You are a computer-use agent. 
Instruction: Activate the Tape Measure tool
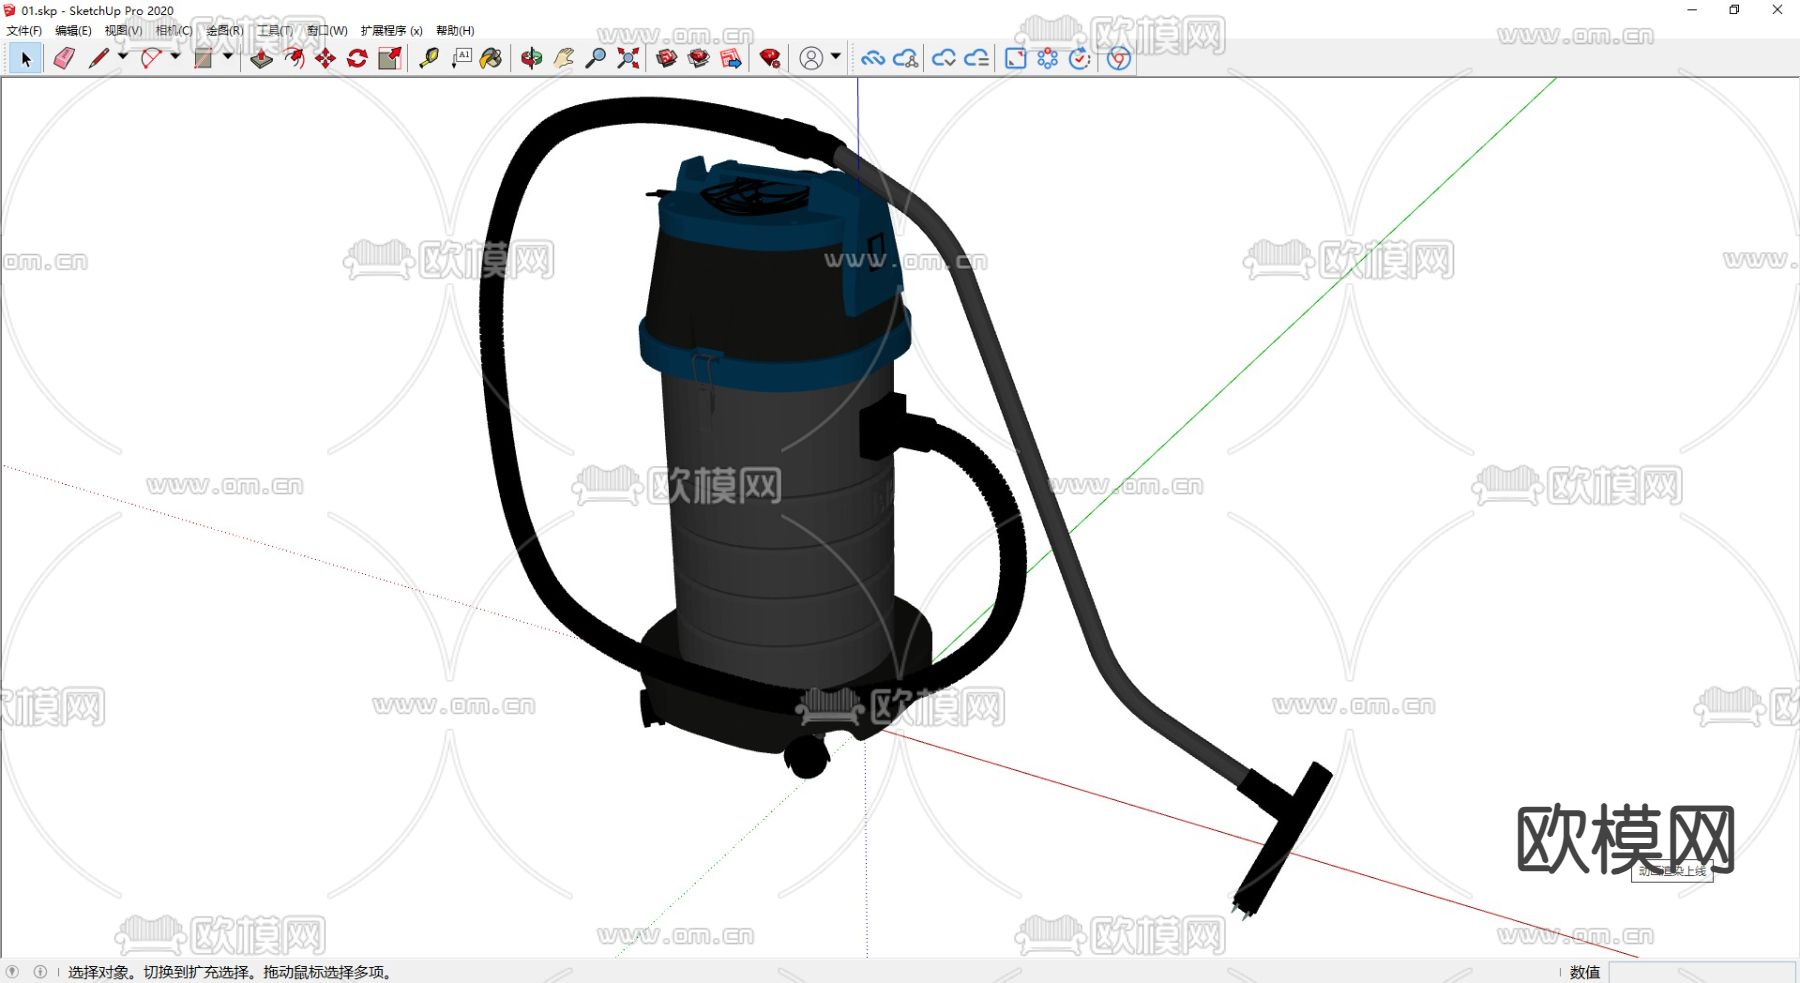point(429,59)
